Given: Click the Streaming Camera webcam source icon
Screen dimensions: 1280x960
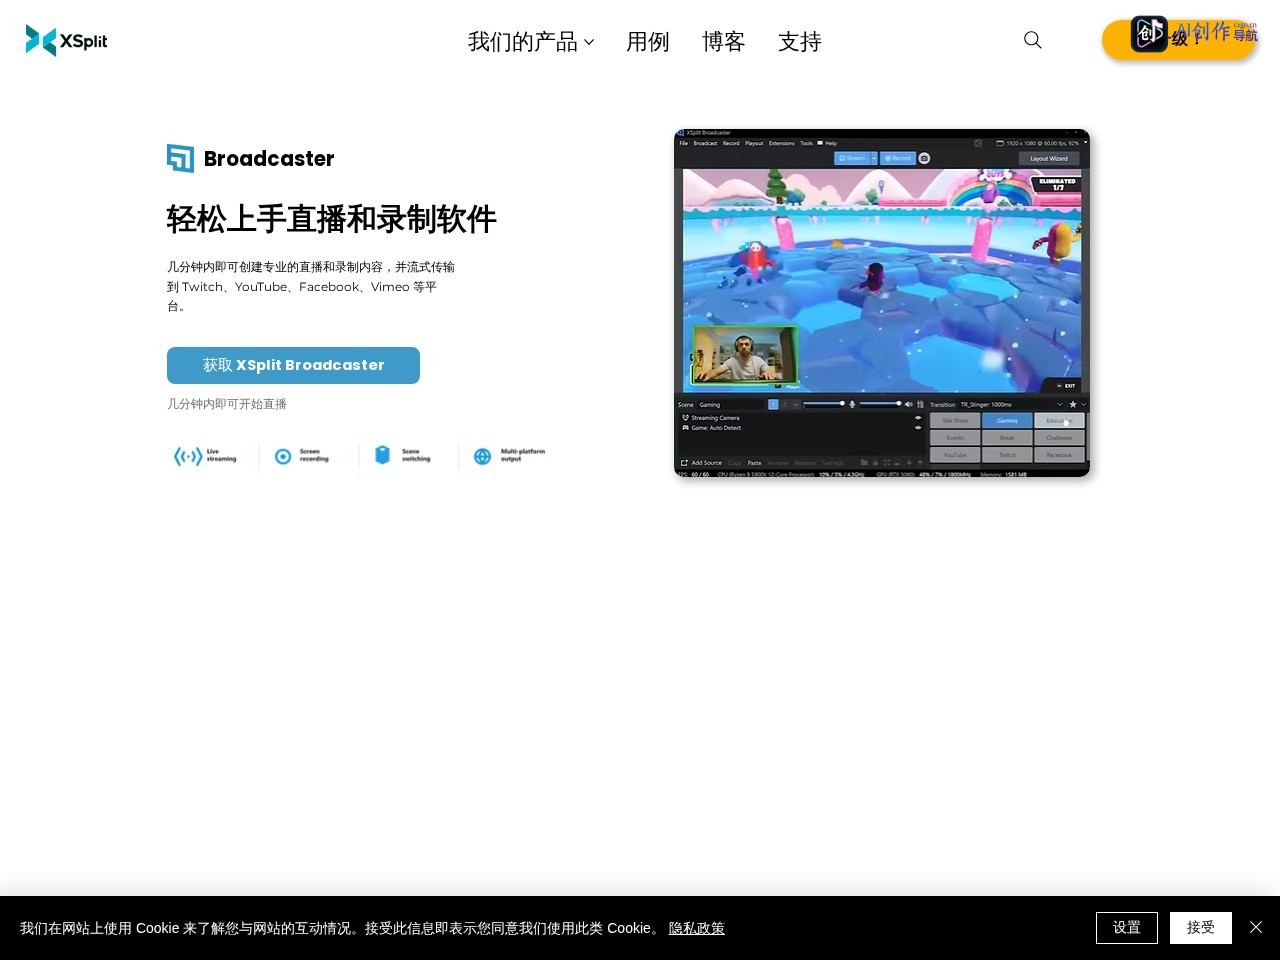Looking at the screenshot, I should [686, 418].
